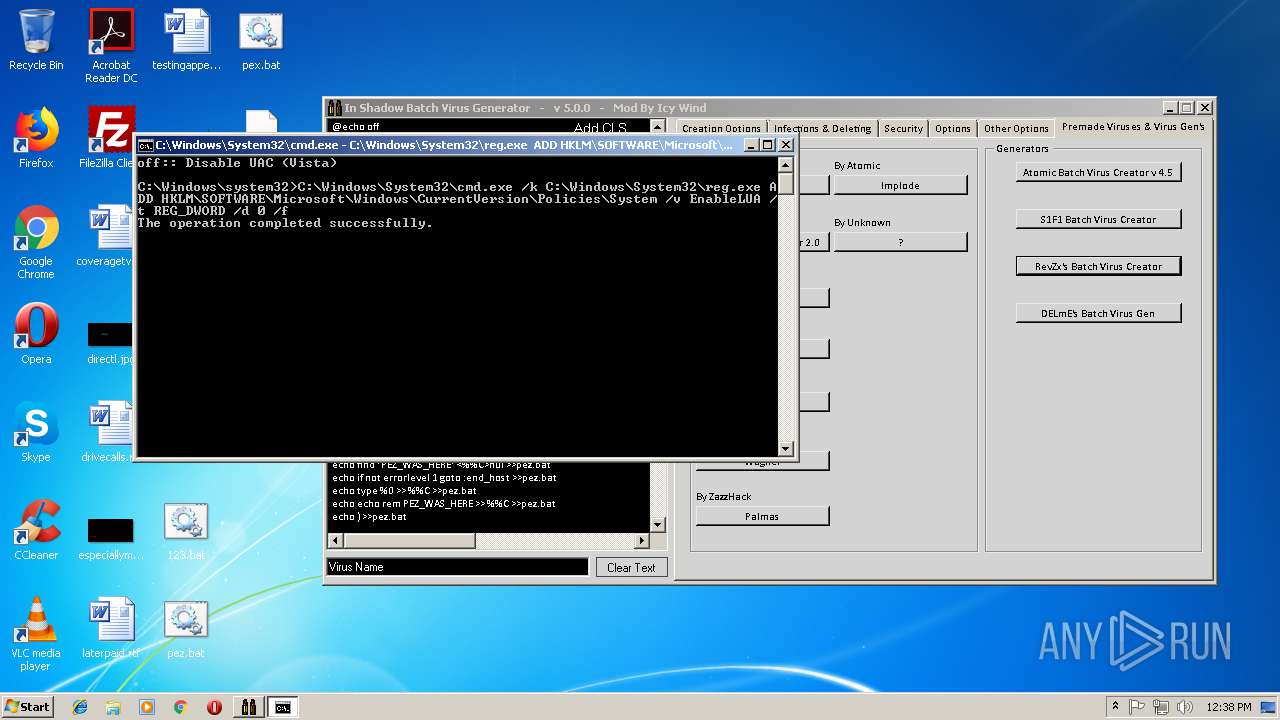Switch to Security tab

pyautogui.click(x=903, y=128)
